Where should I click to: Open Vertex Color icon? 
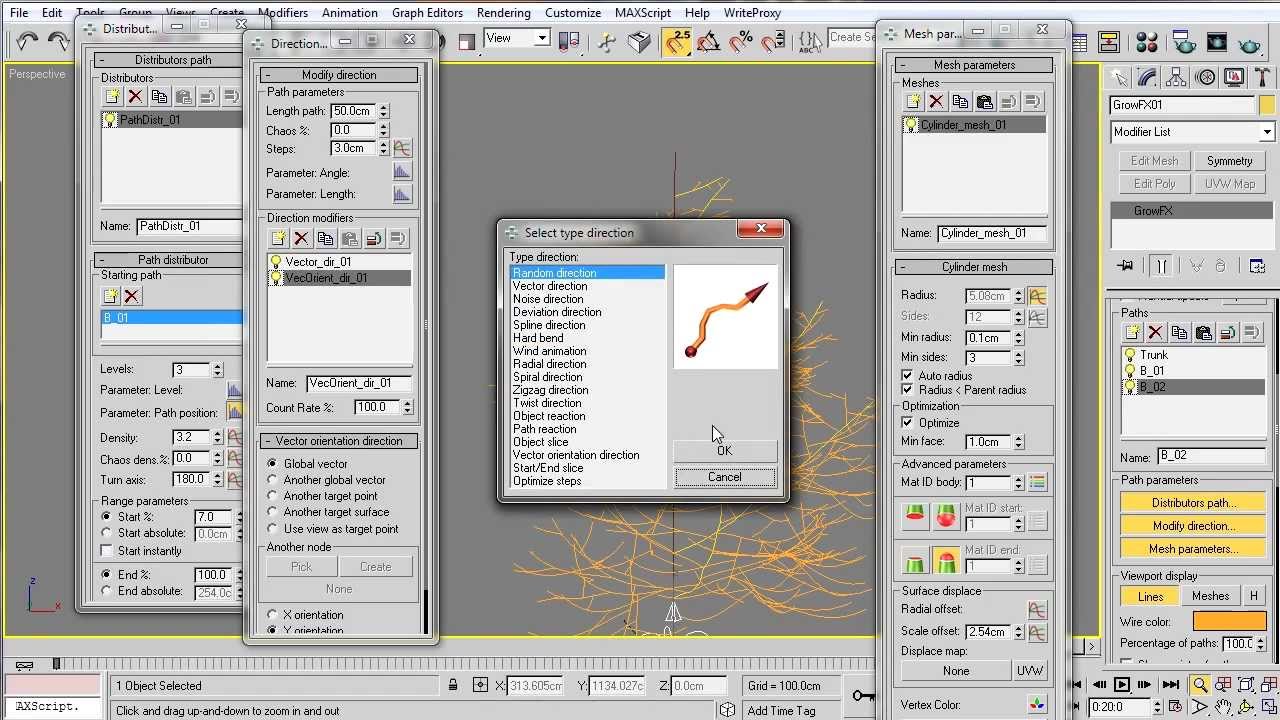[x=1037, y=705]
